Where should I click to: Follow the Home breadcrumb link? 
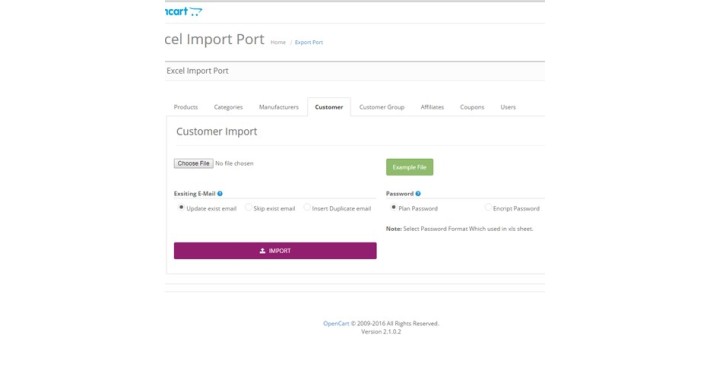coord(278,42)
